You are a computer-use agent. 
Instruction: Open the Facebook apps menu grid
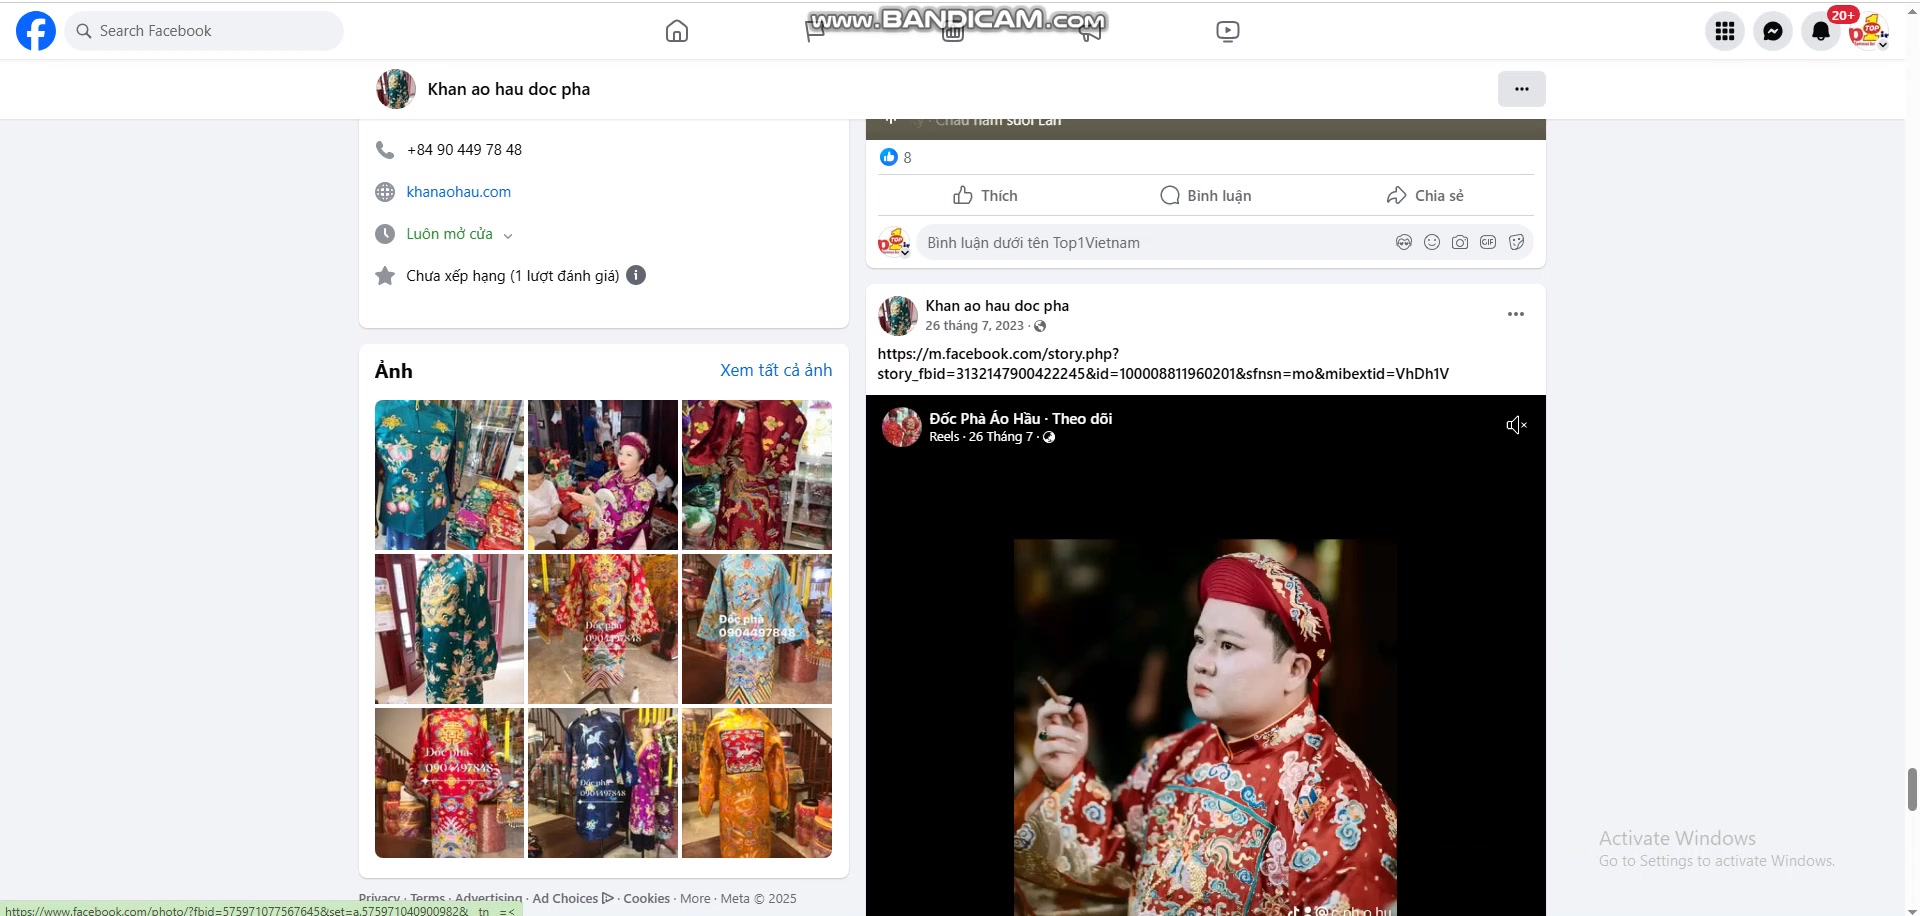pyautogui.click(x=1724, y=31)
